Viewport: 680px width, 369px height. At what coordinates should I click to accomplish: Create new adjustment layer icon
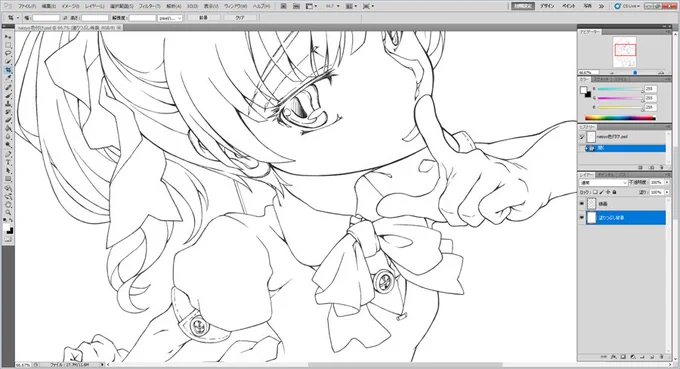[633, 356]
